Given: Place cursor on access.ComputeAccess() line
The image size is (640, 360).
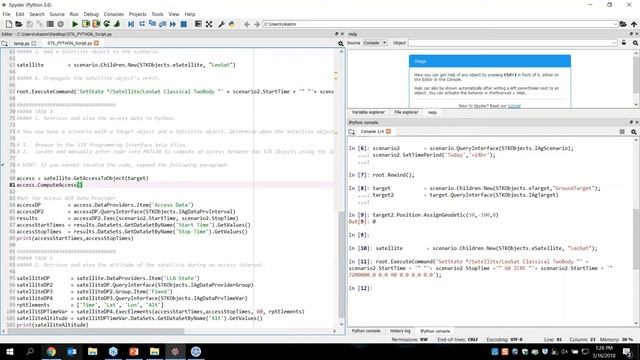Looking at the screenshot, I should tap(49, 185).
